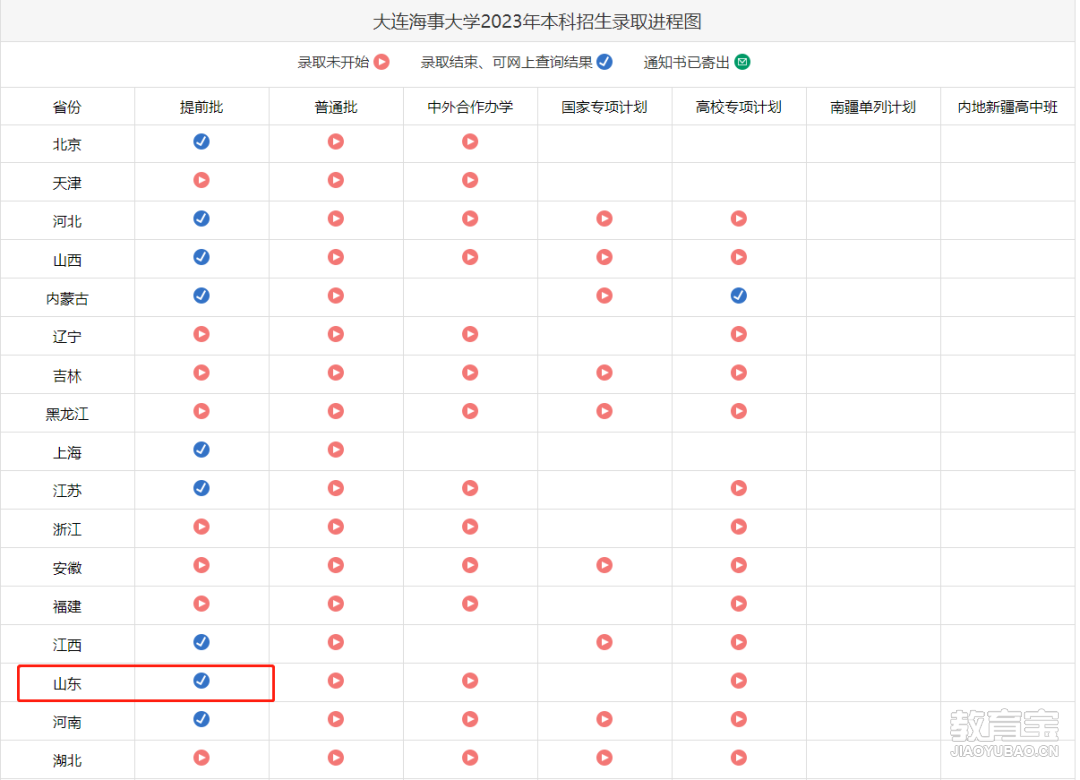Click the 提前批 column header
The width and height of the screenshot is (1080, 780).
coord(201,107)
